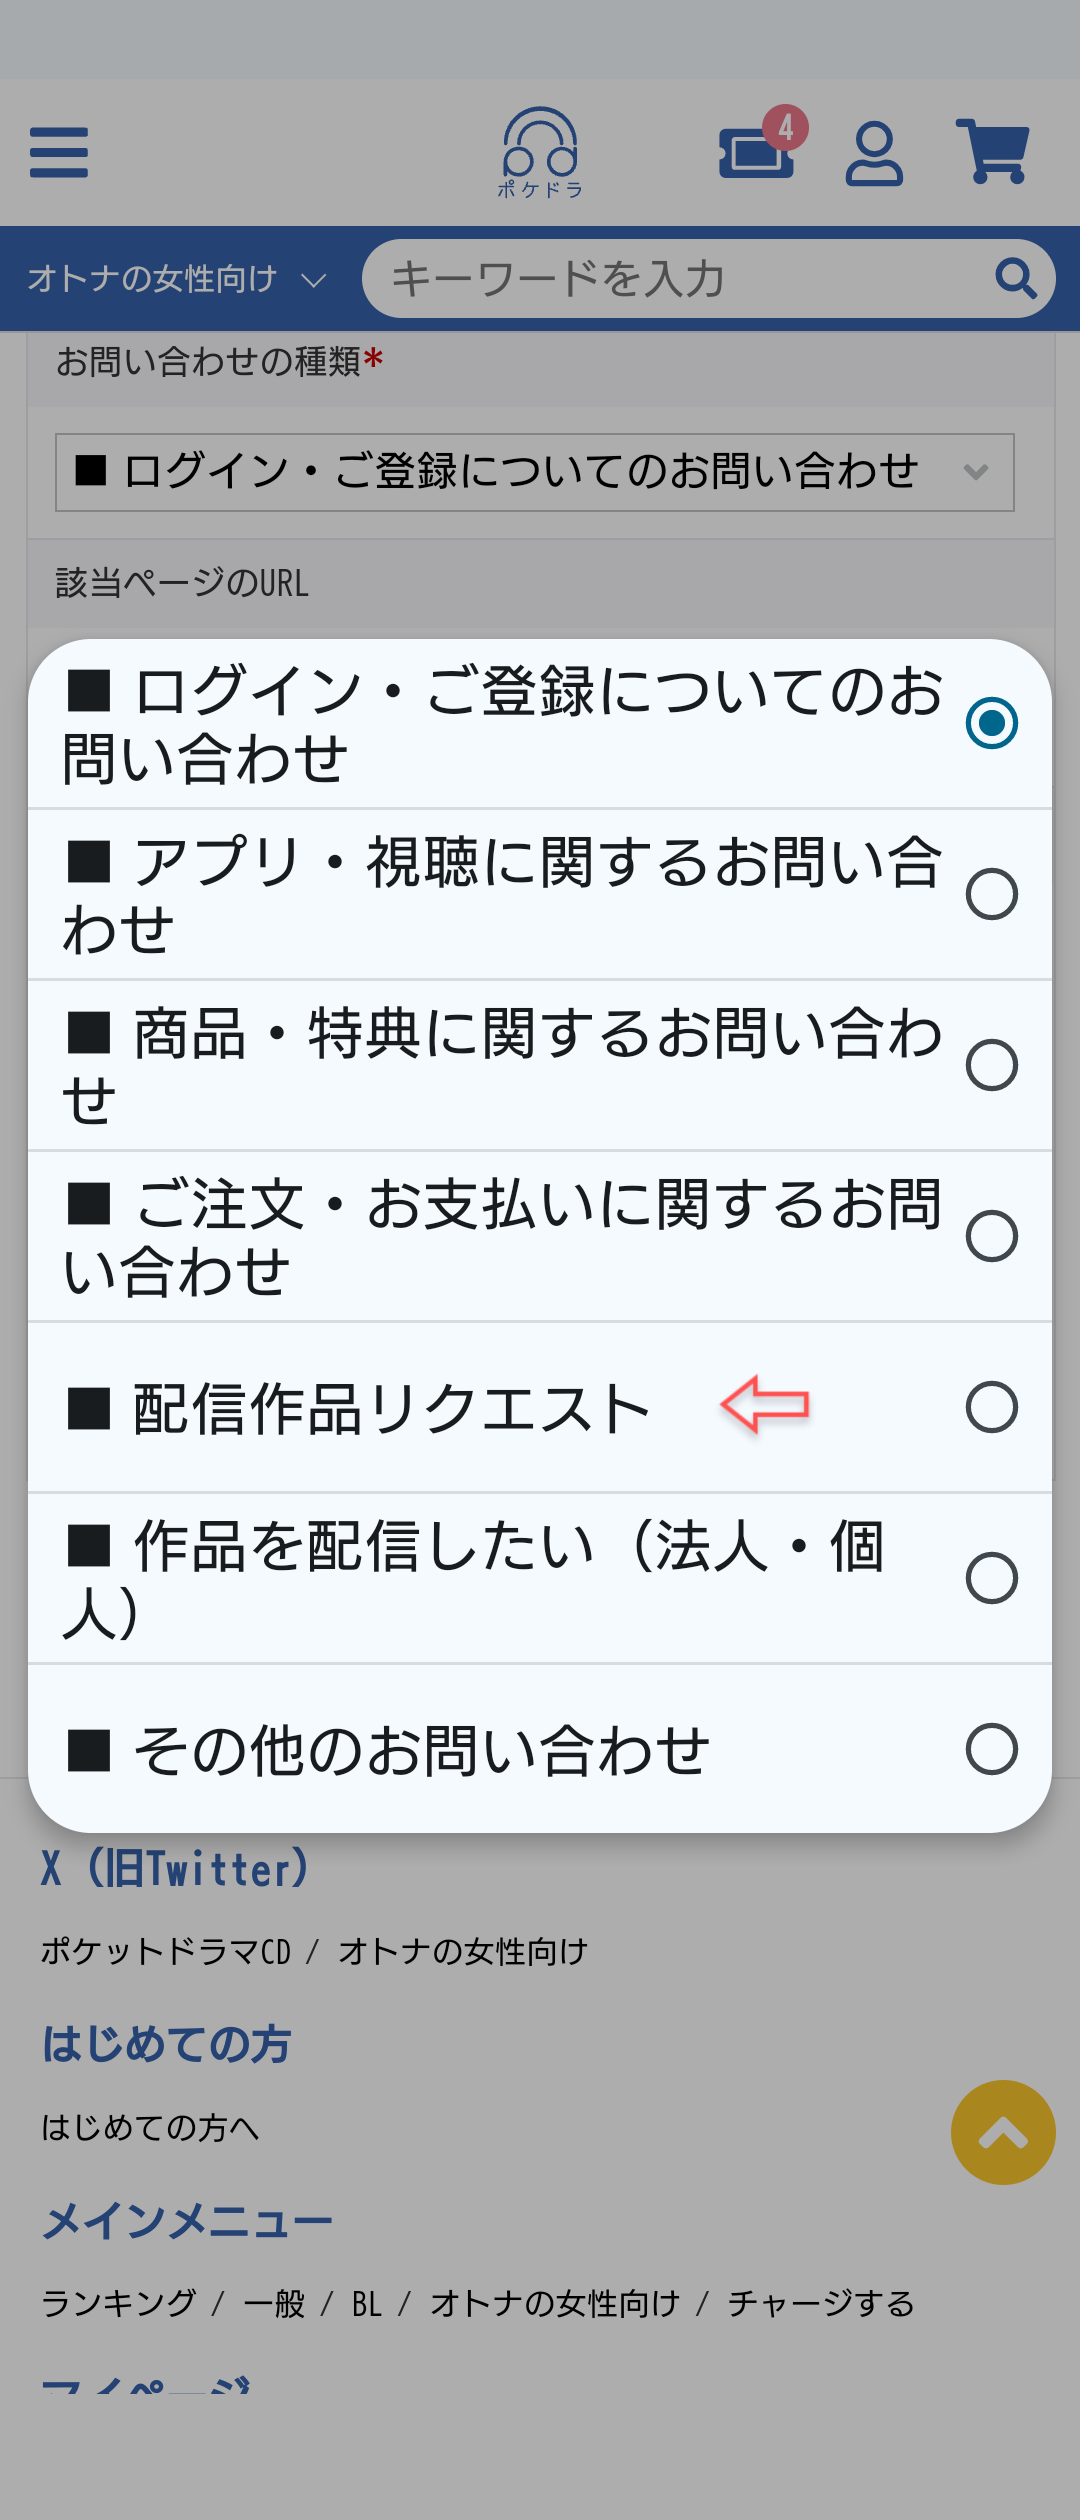The height and width of the screenshot is (2520, 1080).
Task: Tap the yellow scroll-to-top arrow button
Action: 1003,2132
